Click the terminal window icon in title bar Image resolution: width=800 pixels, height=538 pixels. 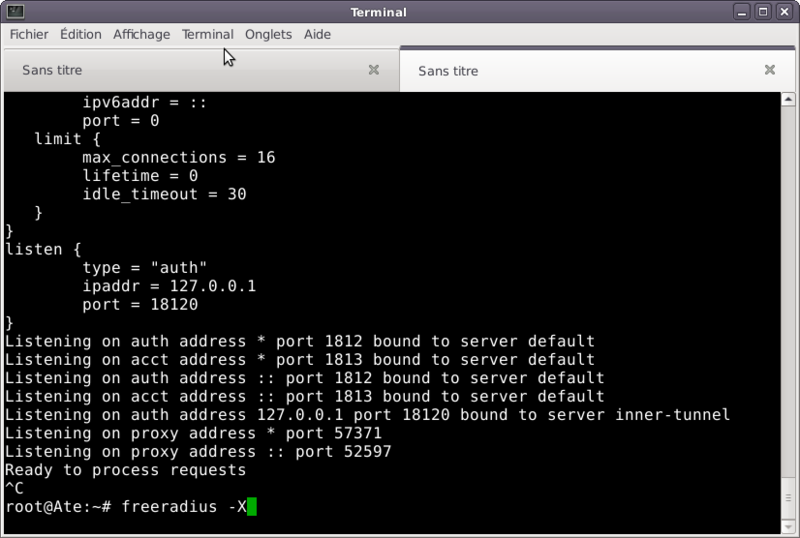click(15, 11)
